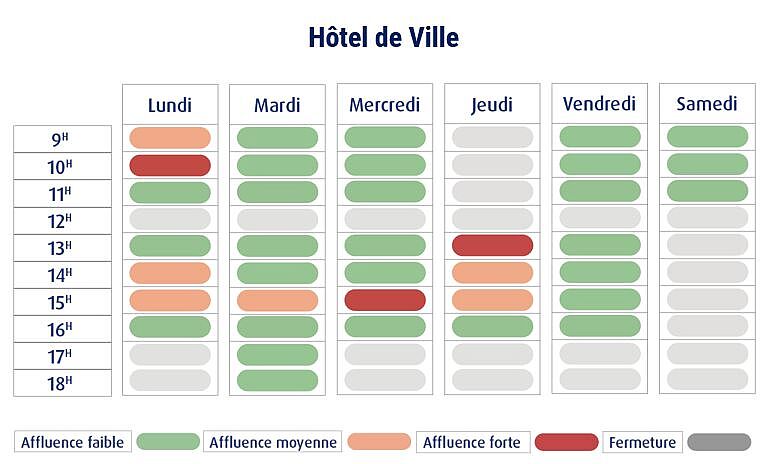Click the red Mercredi 15H slot

pos(385,300)
